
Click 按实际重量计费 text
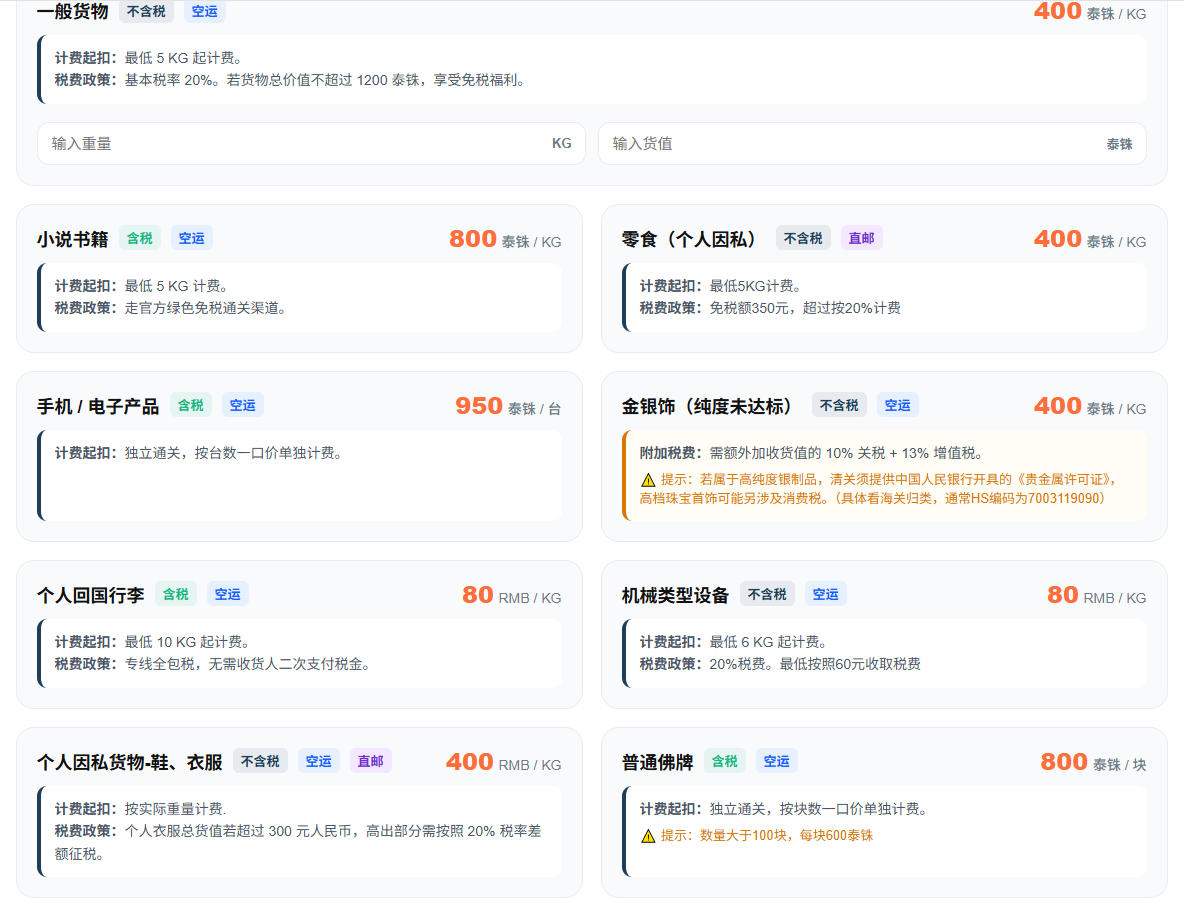176,809
